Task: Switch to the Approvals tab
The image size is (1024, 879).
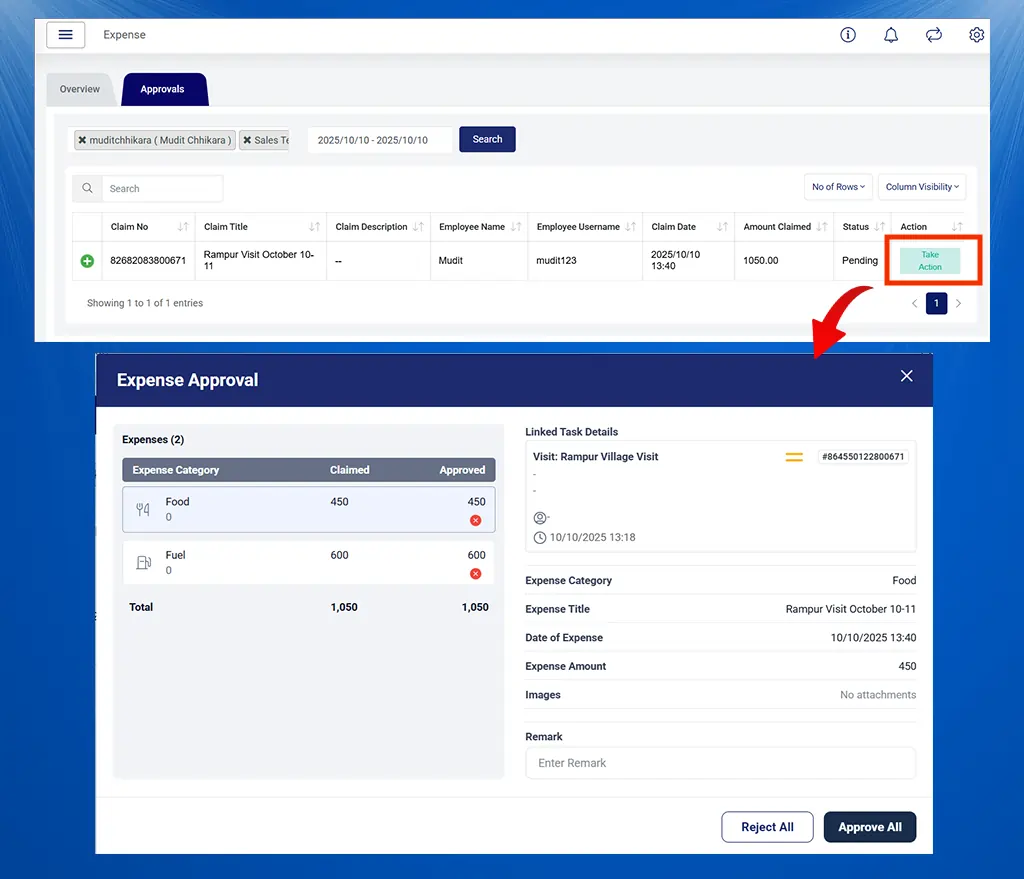Action: (x=164, y=89)
